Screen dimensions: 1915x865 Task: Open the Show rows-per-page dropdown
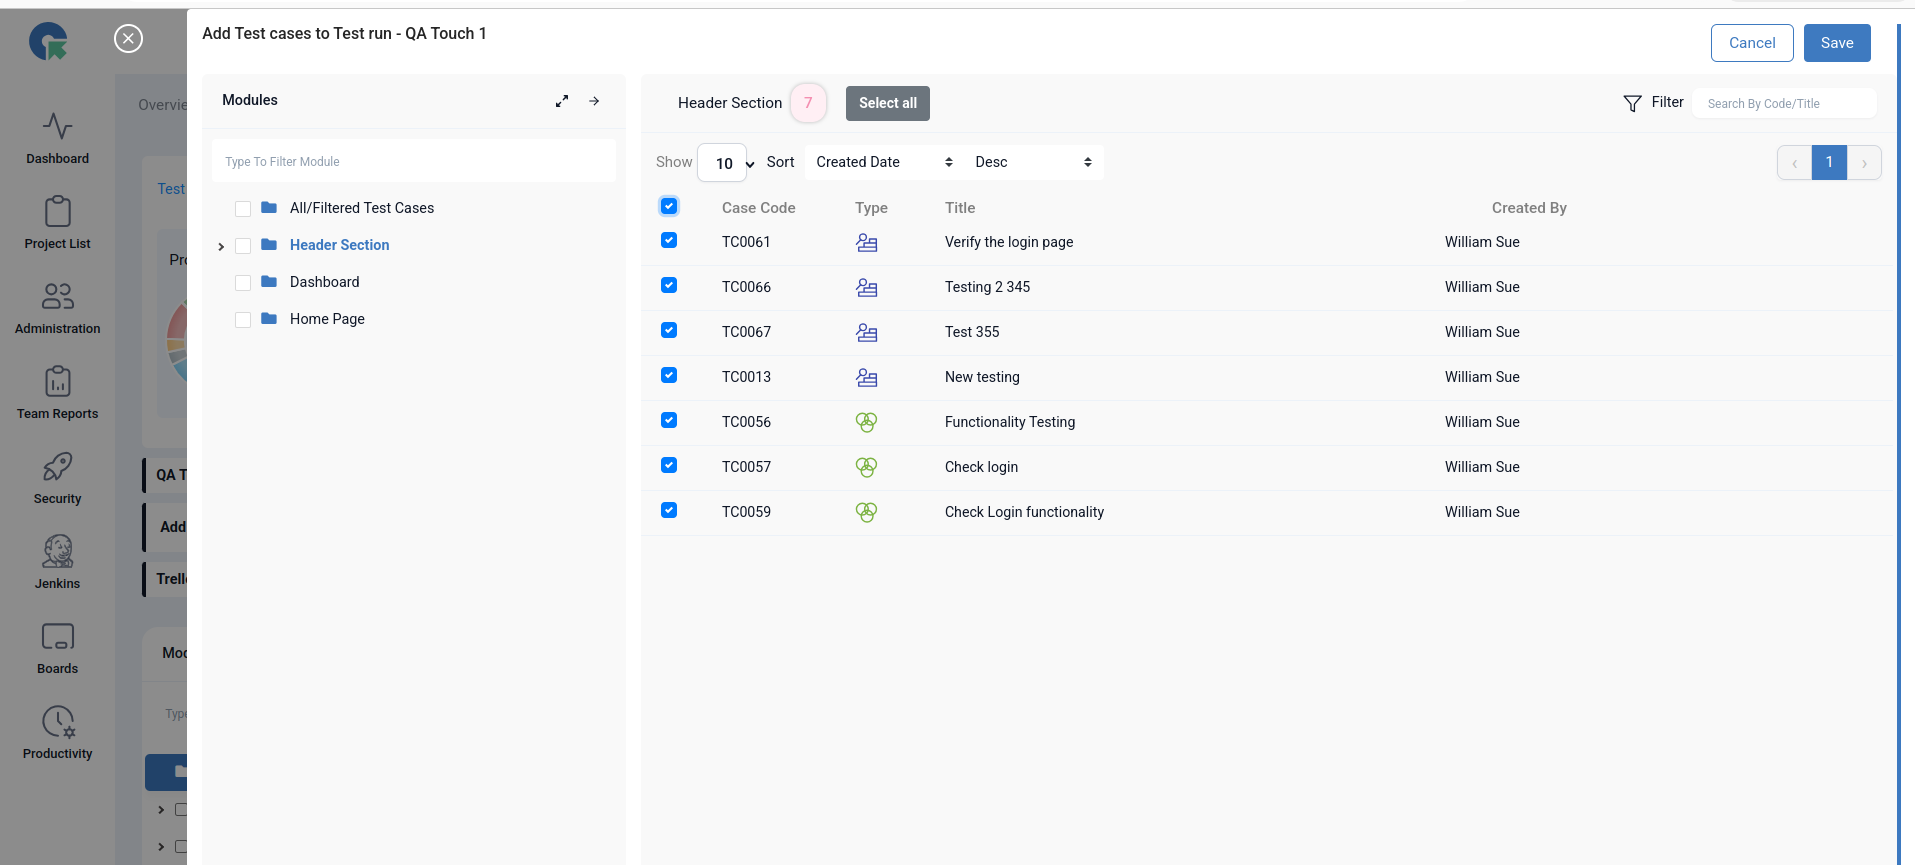(726, 163)
